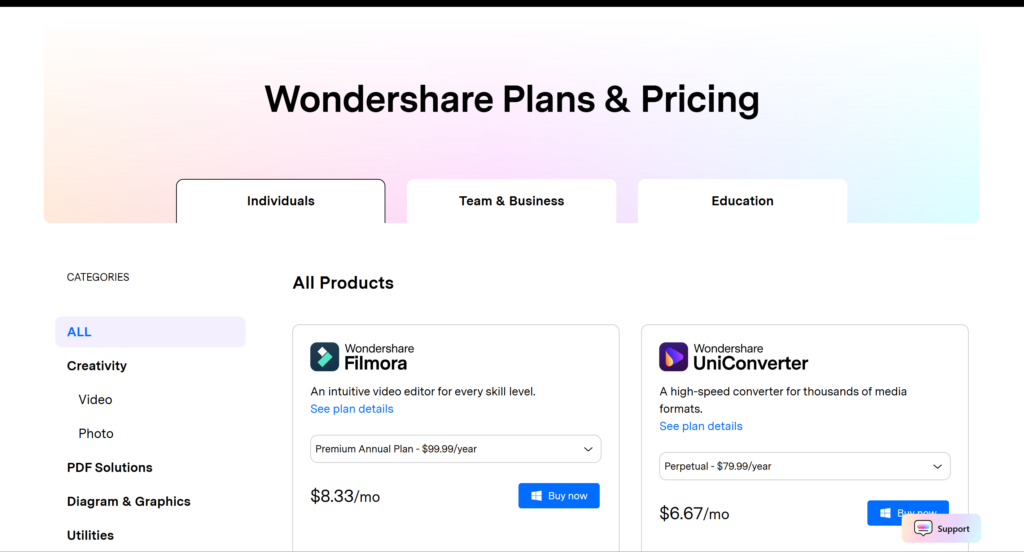Open UniConverter's See plan details link

[x=701, y=426]
